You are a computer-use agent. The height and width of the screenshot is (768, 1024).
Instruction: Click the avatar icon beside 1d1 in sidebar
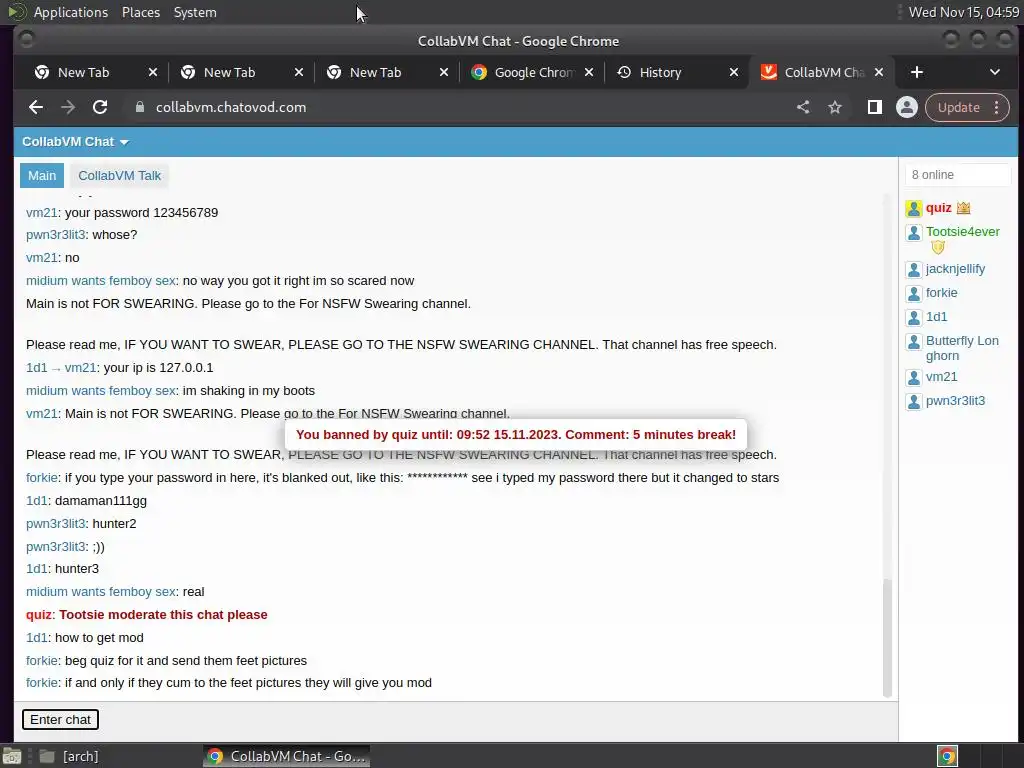click(x=914, y=318)
